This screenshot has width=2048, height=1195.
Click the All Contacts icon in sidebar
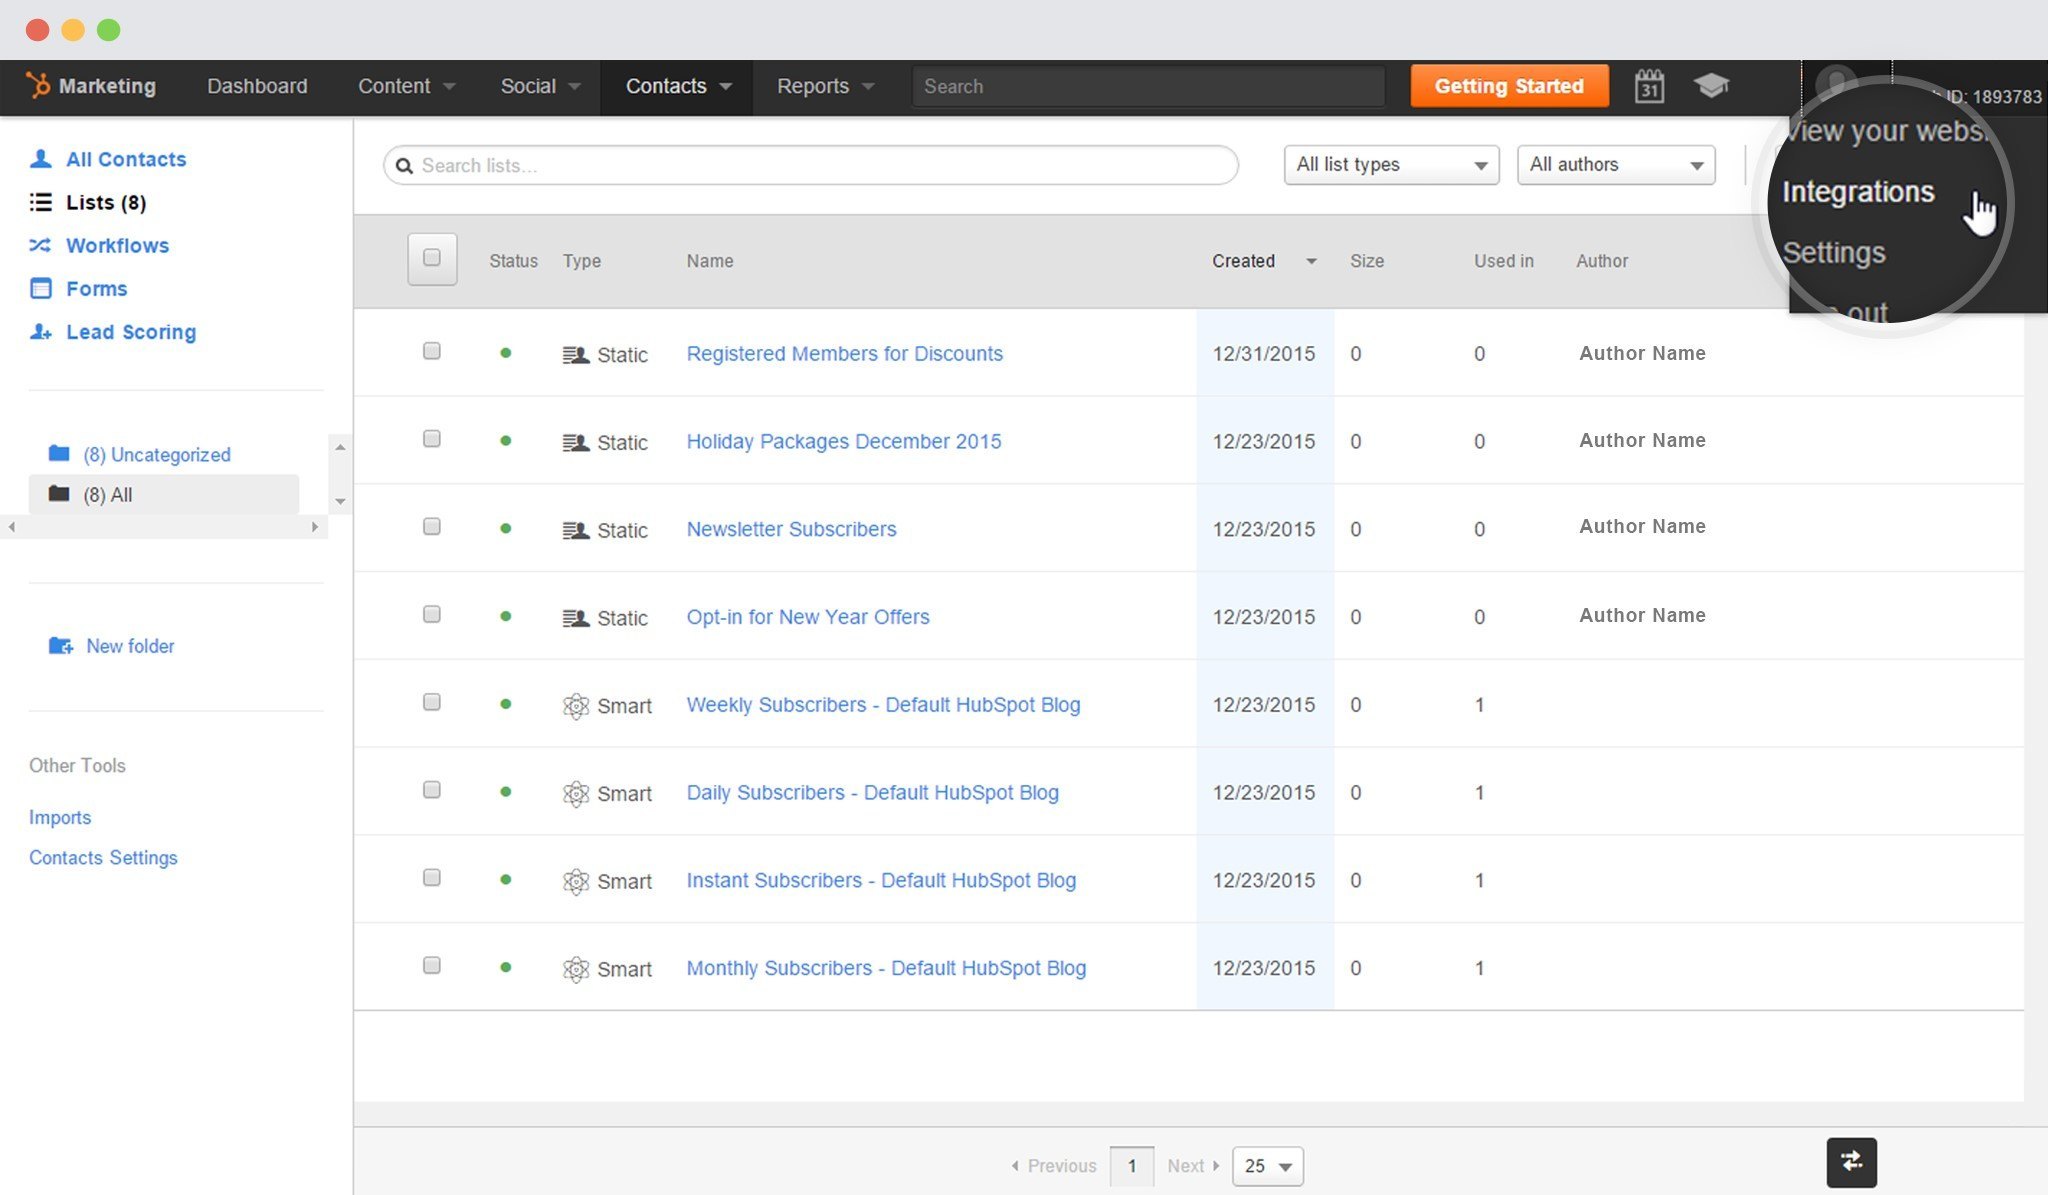point(41,158)
